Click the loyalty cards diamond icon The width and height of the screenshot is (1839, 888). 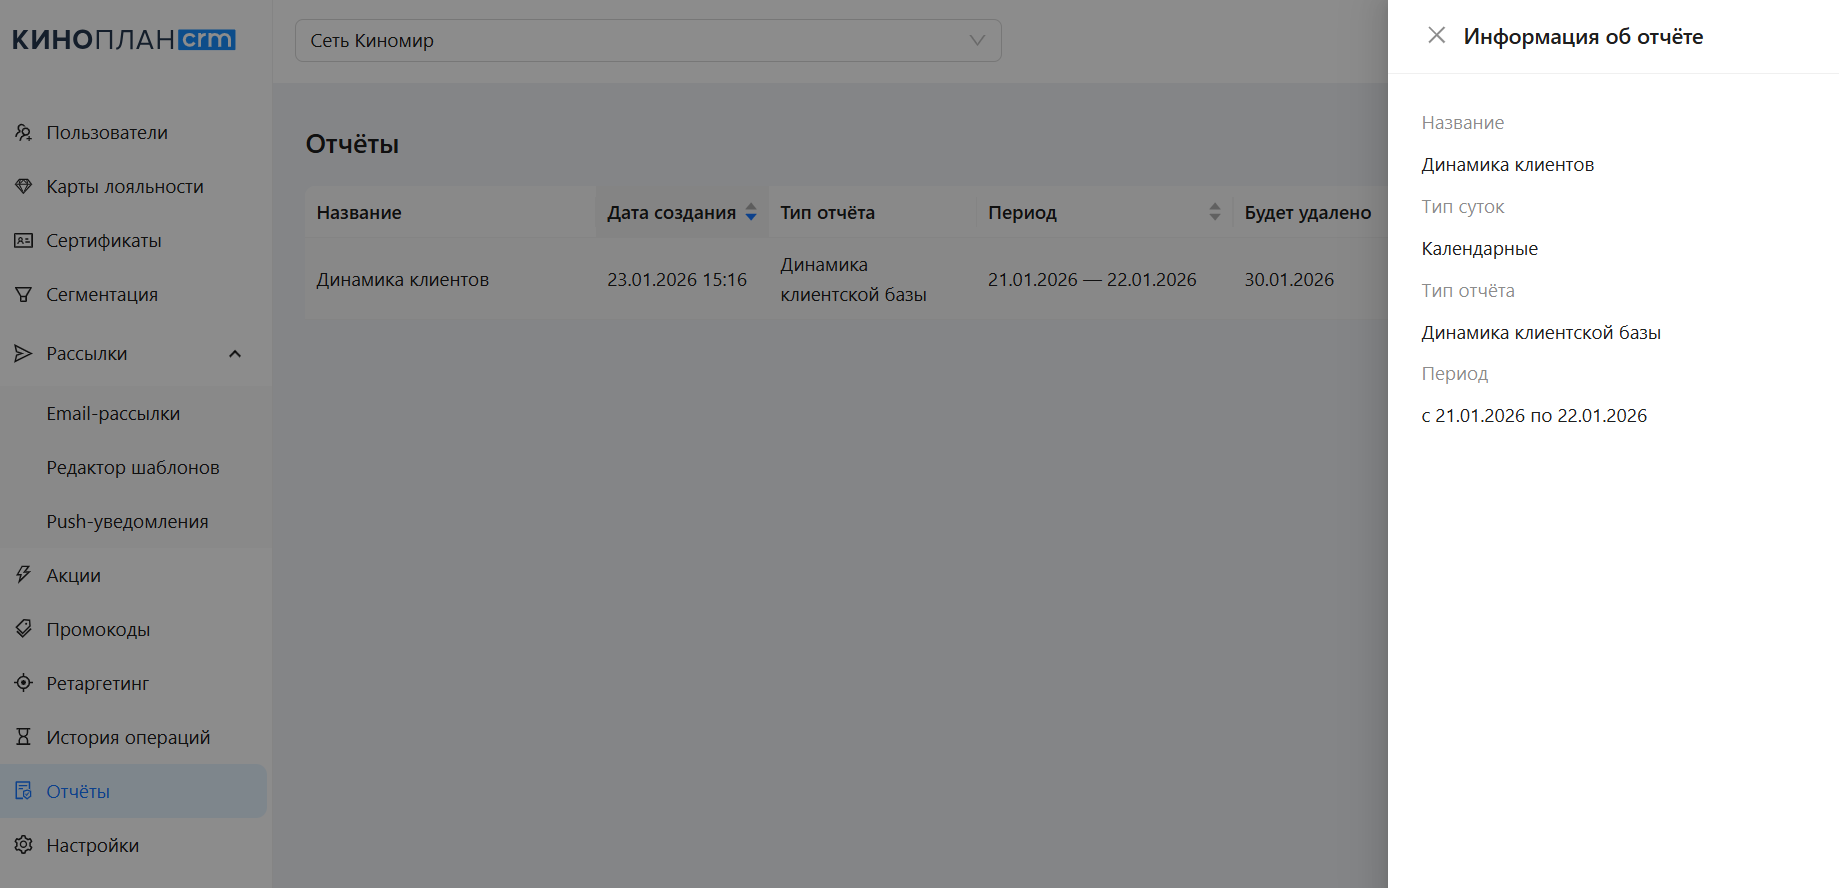point(23,186)
